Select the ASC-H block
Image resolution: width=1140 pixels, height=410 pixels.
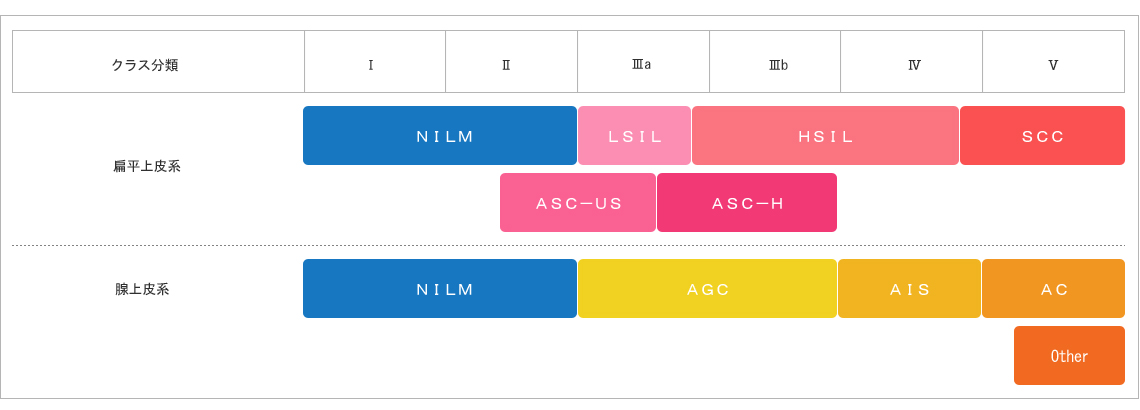[x=747, y=203]
